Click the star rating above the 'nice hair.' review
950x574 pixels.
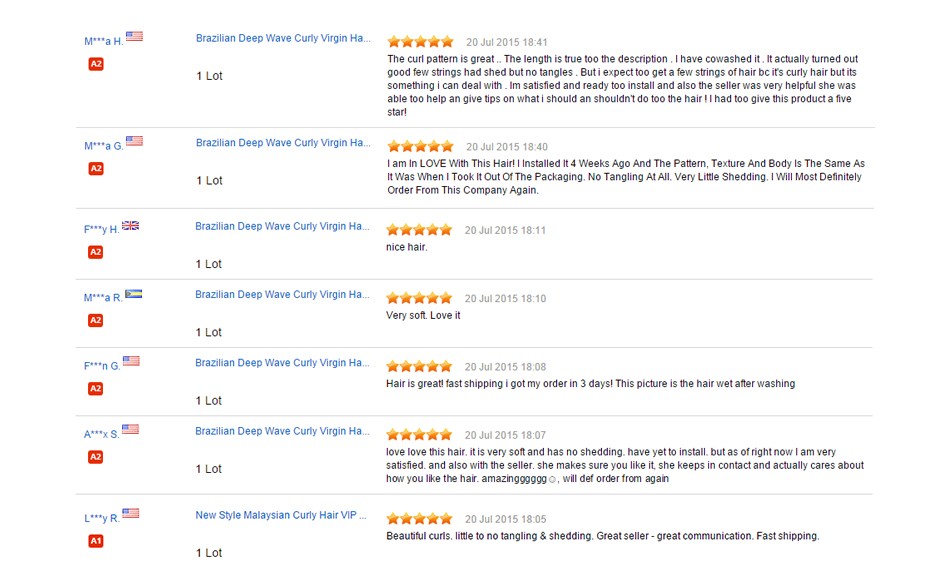click(x=419, y=230)
